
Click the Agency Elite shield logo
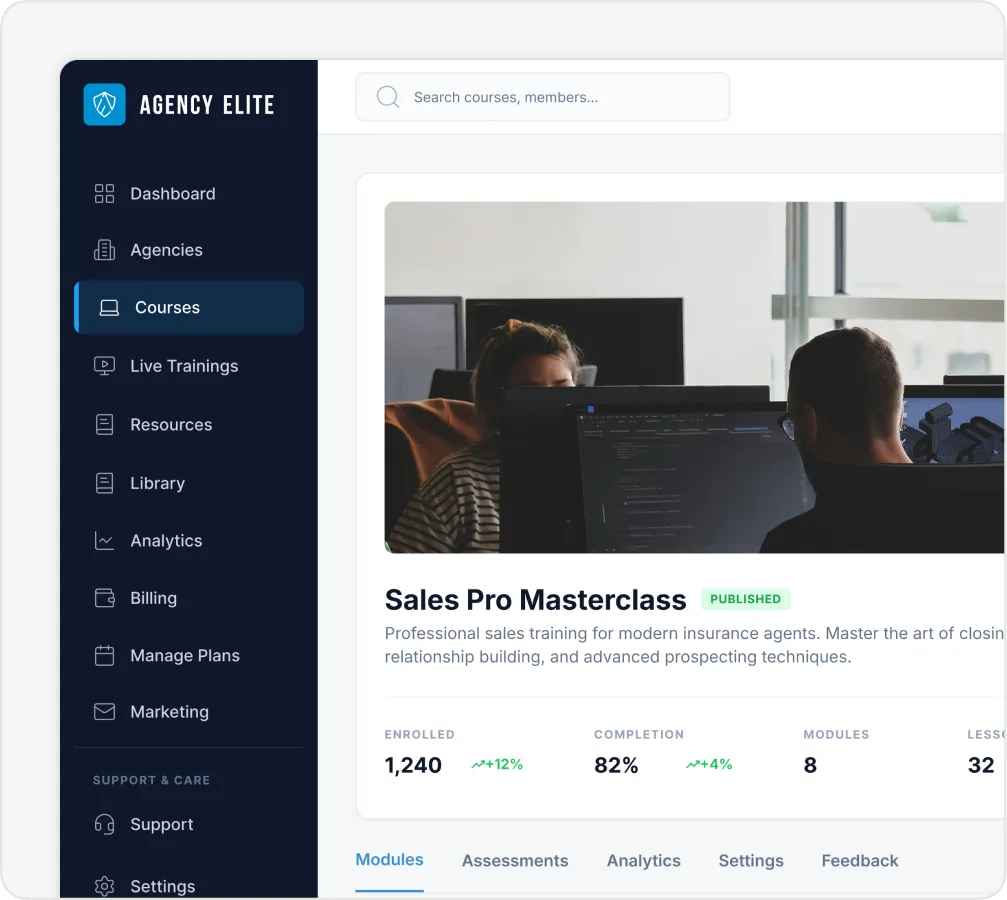pos(105,104)
